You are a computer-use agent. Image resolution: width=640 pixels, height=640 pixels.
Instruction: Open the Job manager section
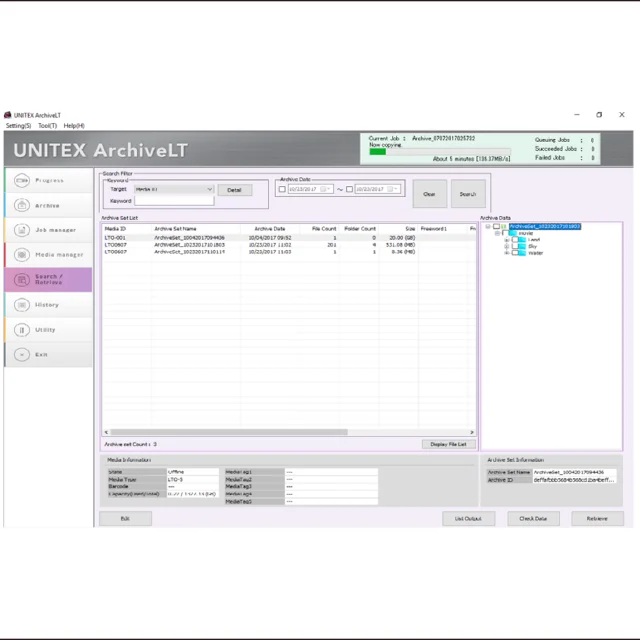coord(48,230)
